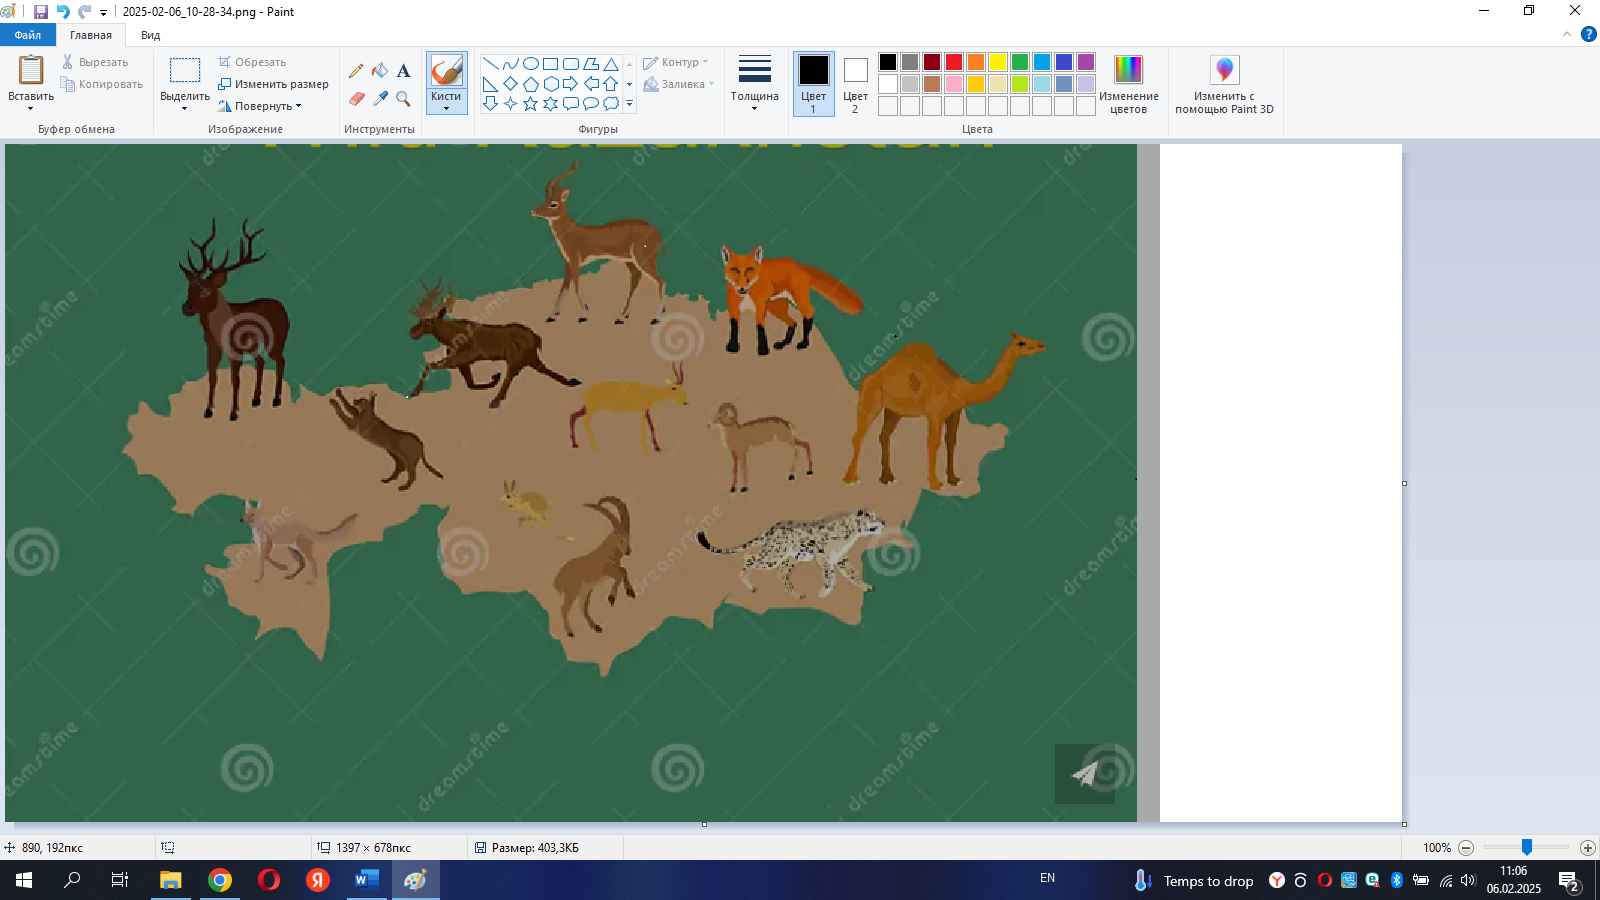Open the Толщина line thickness dropdown
The height and width of the screenshot is (900, 1600).
pyautogui.click(x=754, y=83)
